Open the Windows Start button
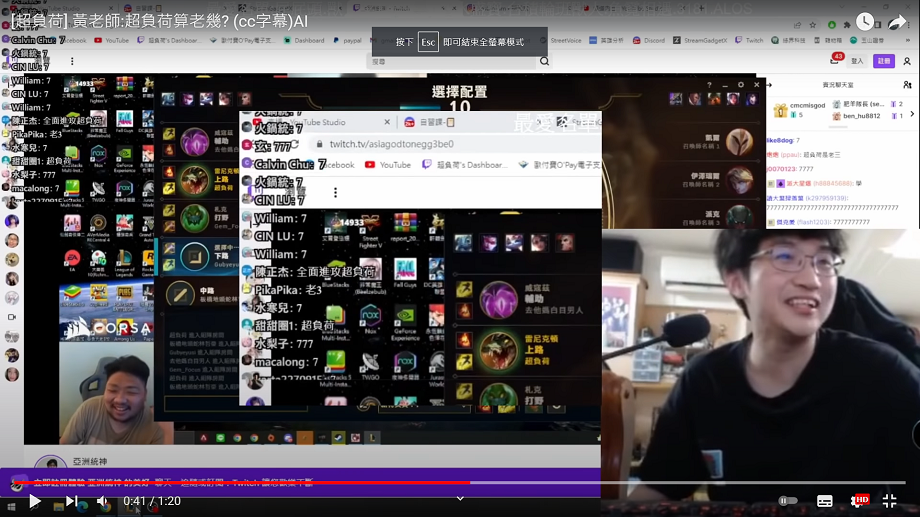 pos(11,506)
